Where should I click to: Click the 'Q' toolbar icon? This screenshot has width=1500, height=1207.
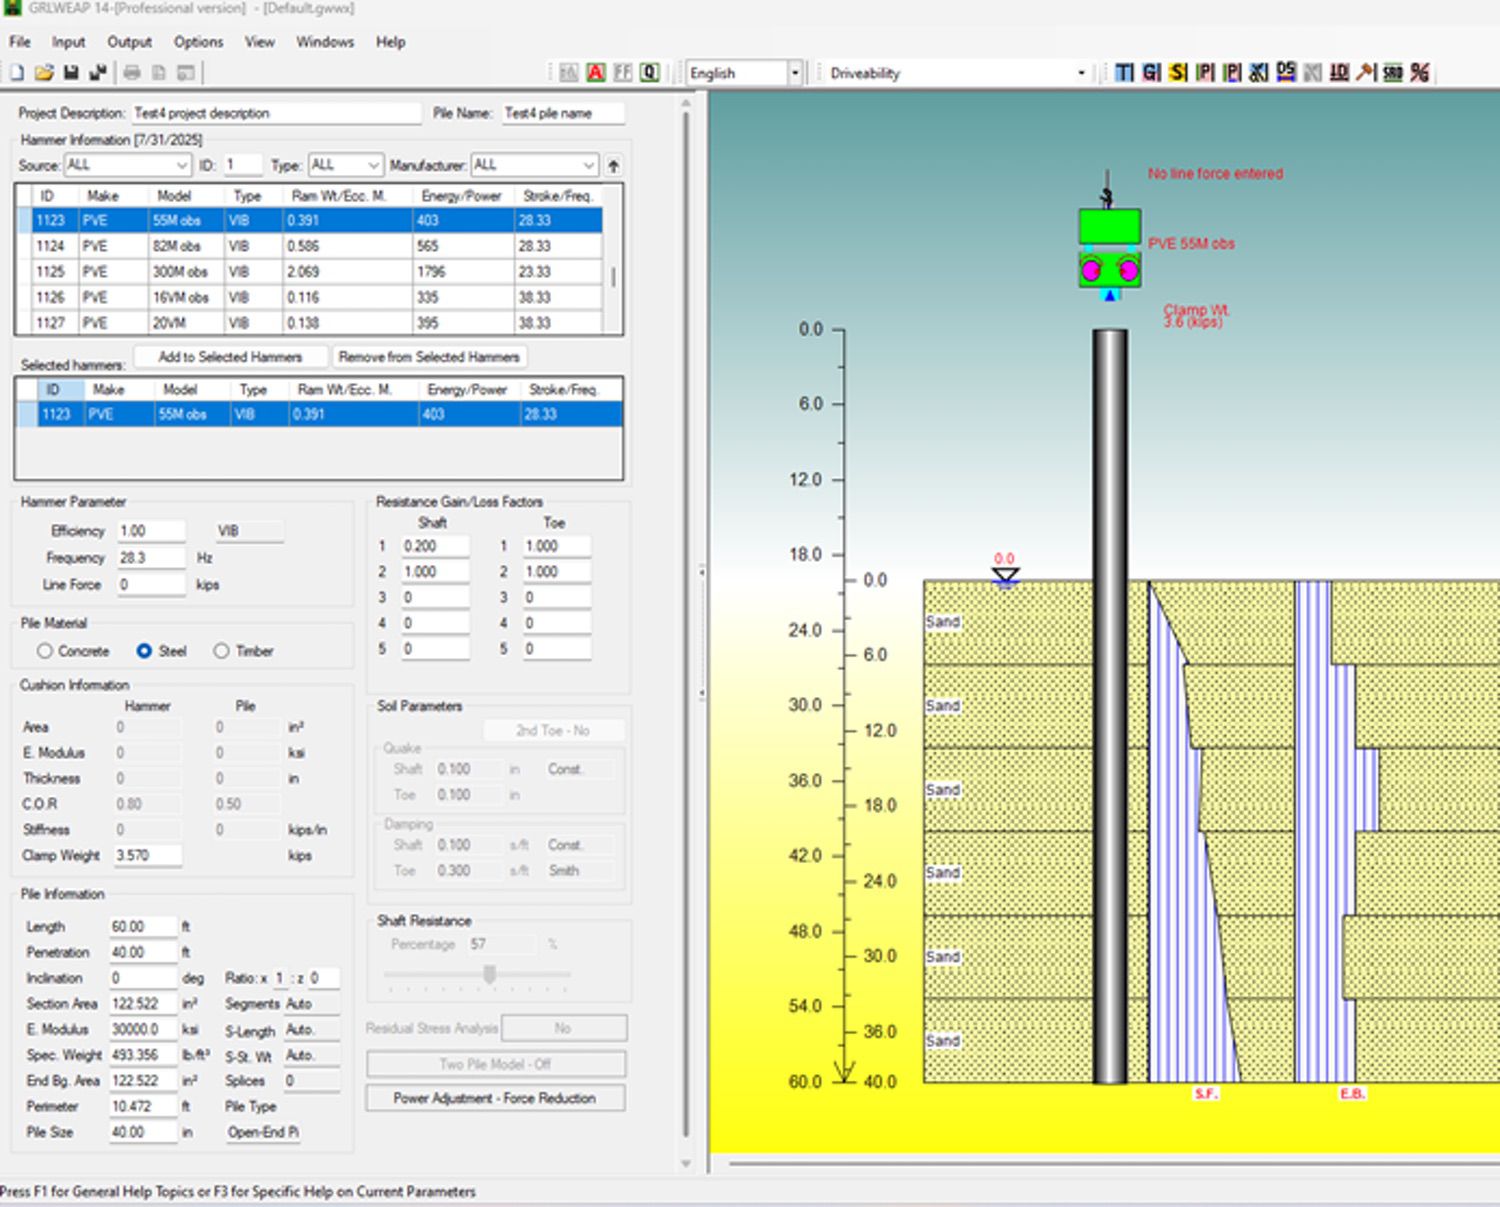click(650, 73)
